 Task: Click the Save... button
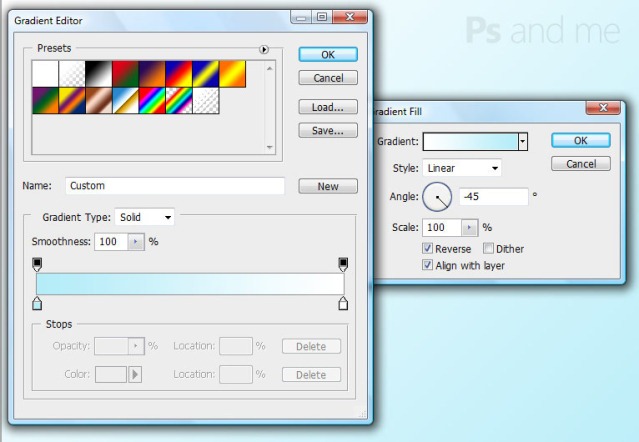pyautogui.click(x=328, y=130)
